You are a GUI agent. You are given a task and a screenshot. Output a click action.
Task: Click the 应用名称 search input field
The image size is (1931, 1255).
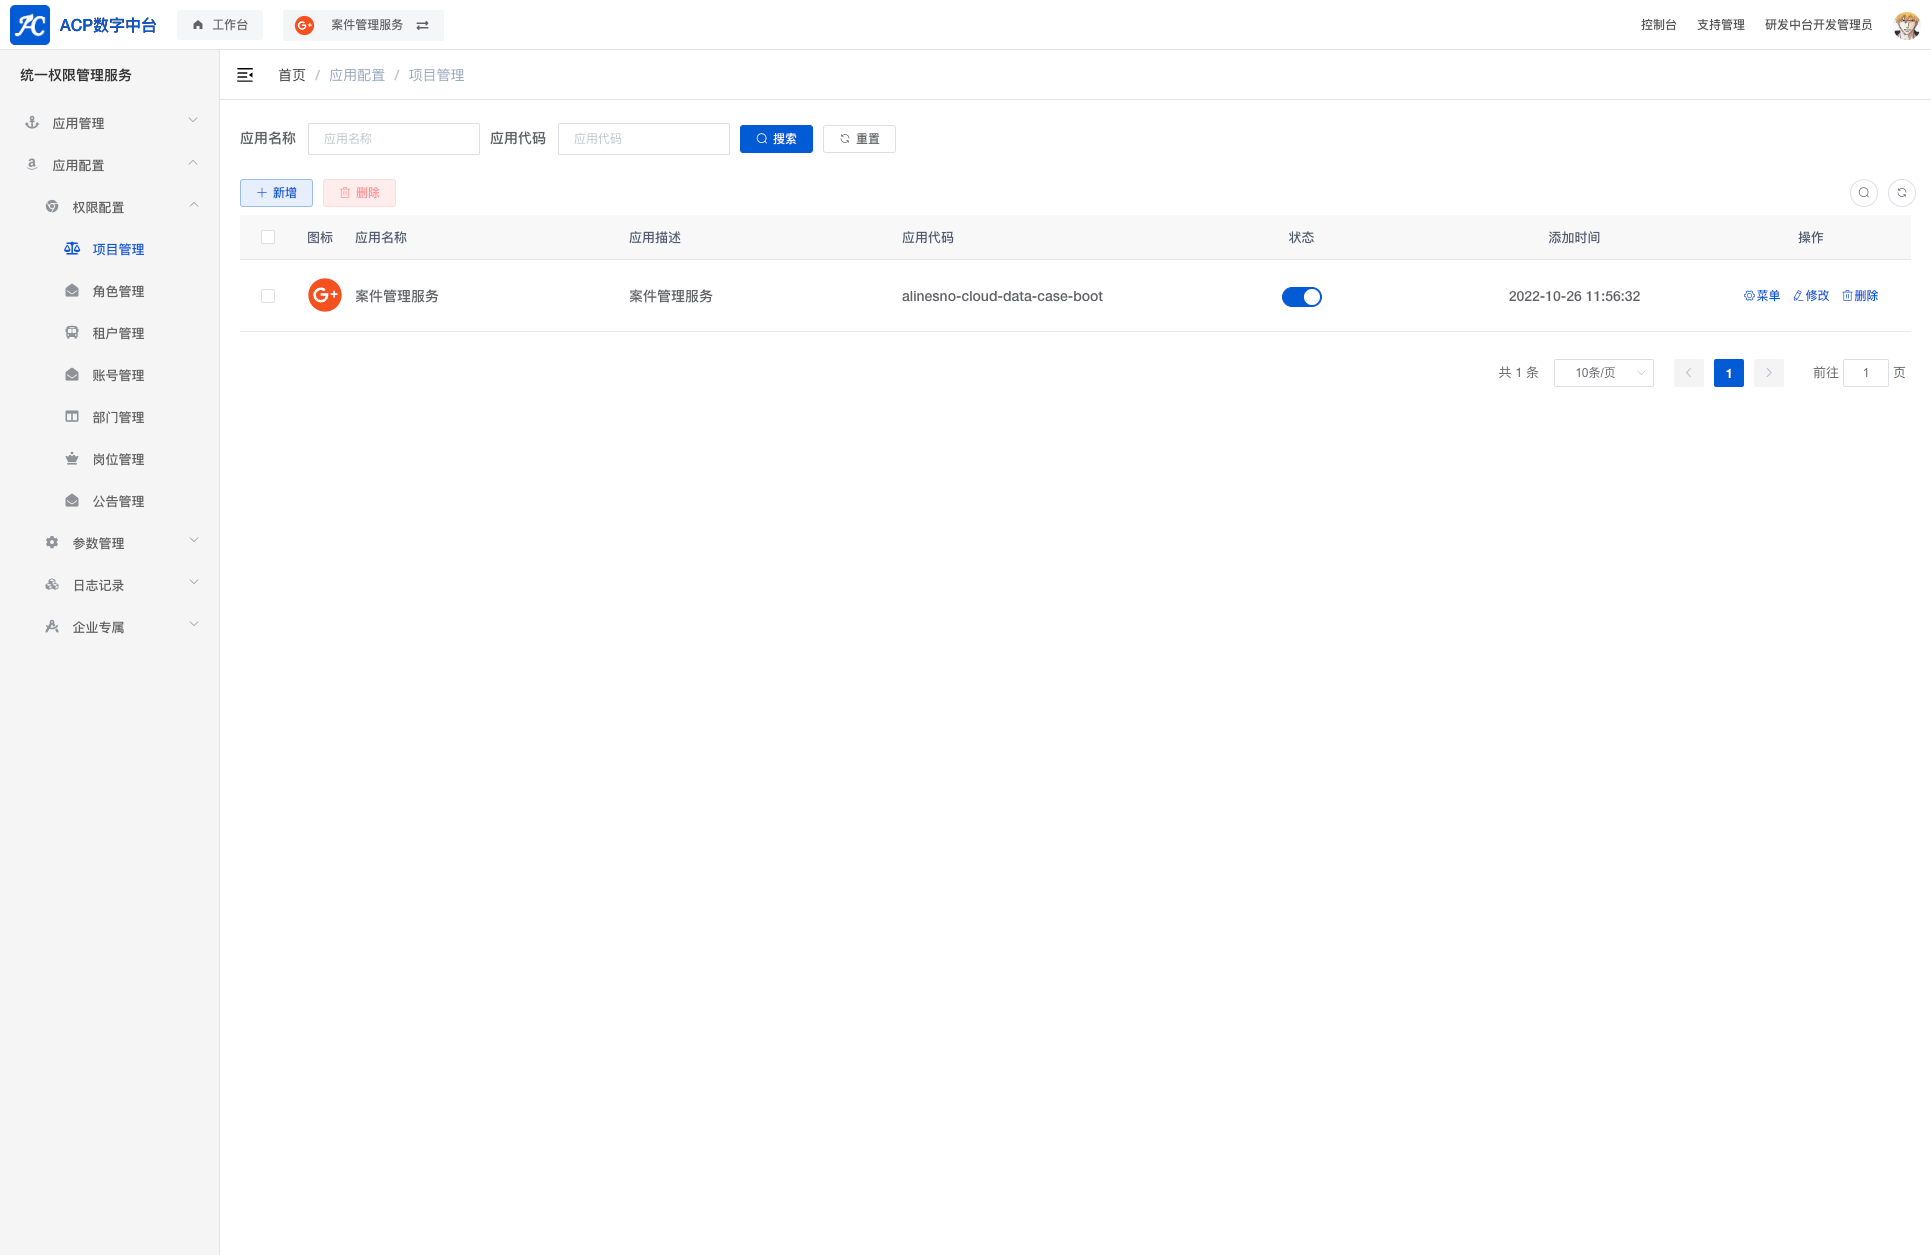pos(394,139)
